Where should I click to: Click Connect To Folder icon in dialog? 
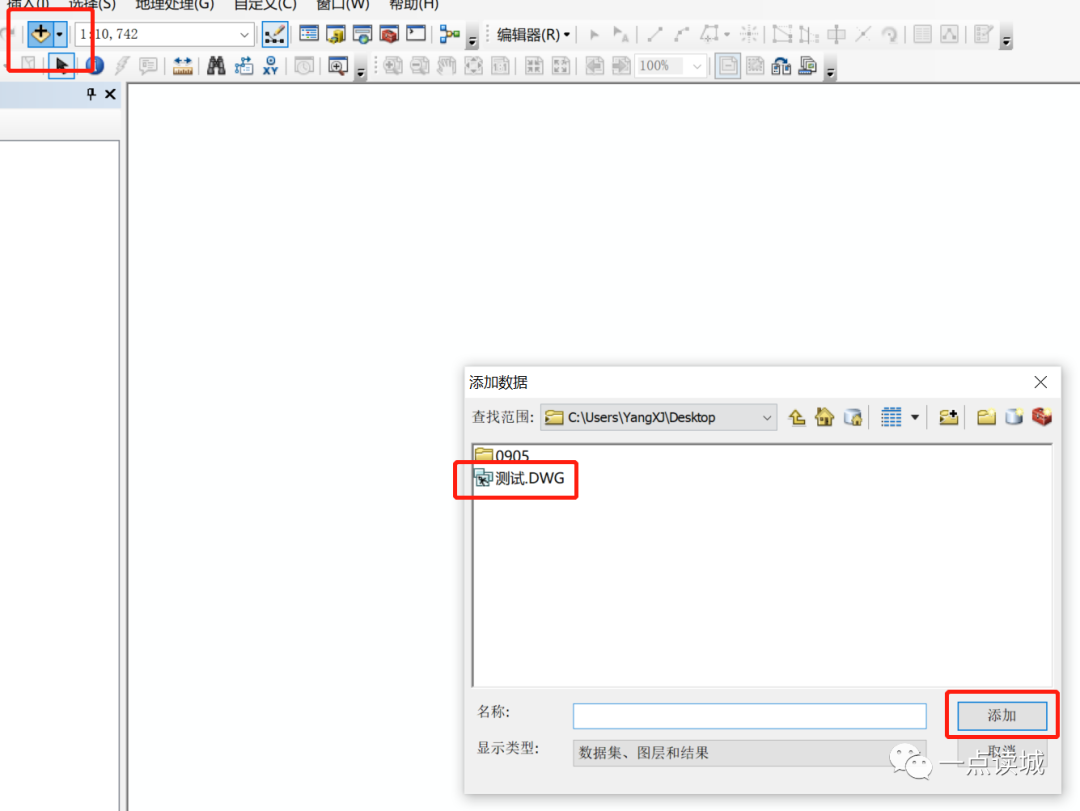coord(948,417)
